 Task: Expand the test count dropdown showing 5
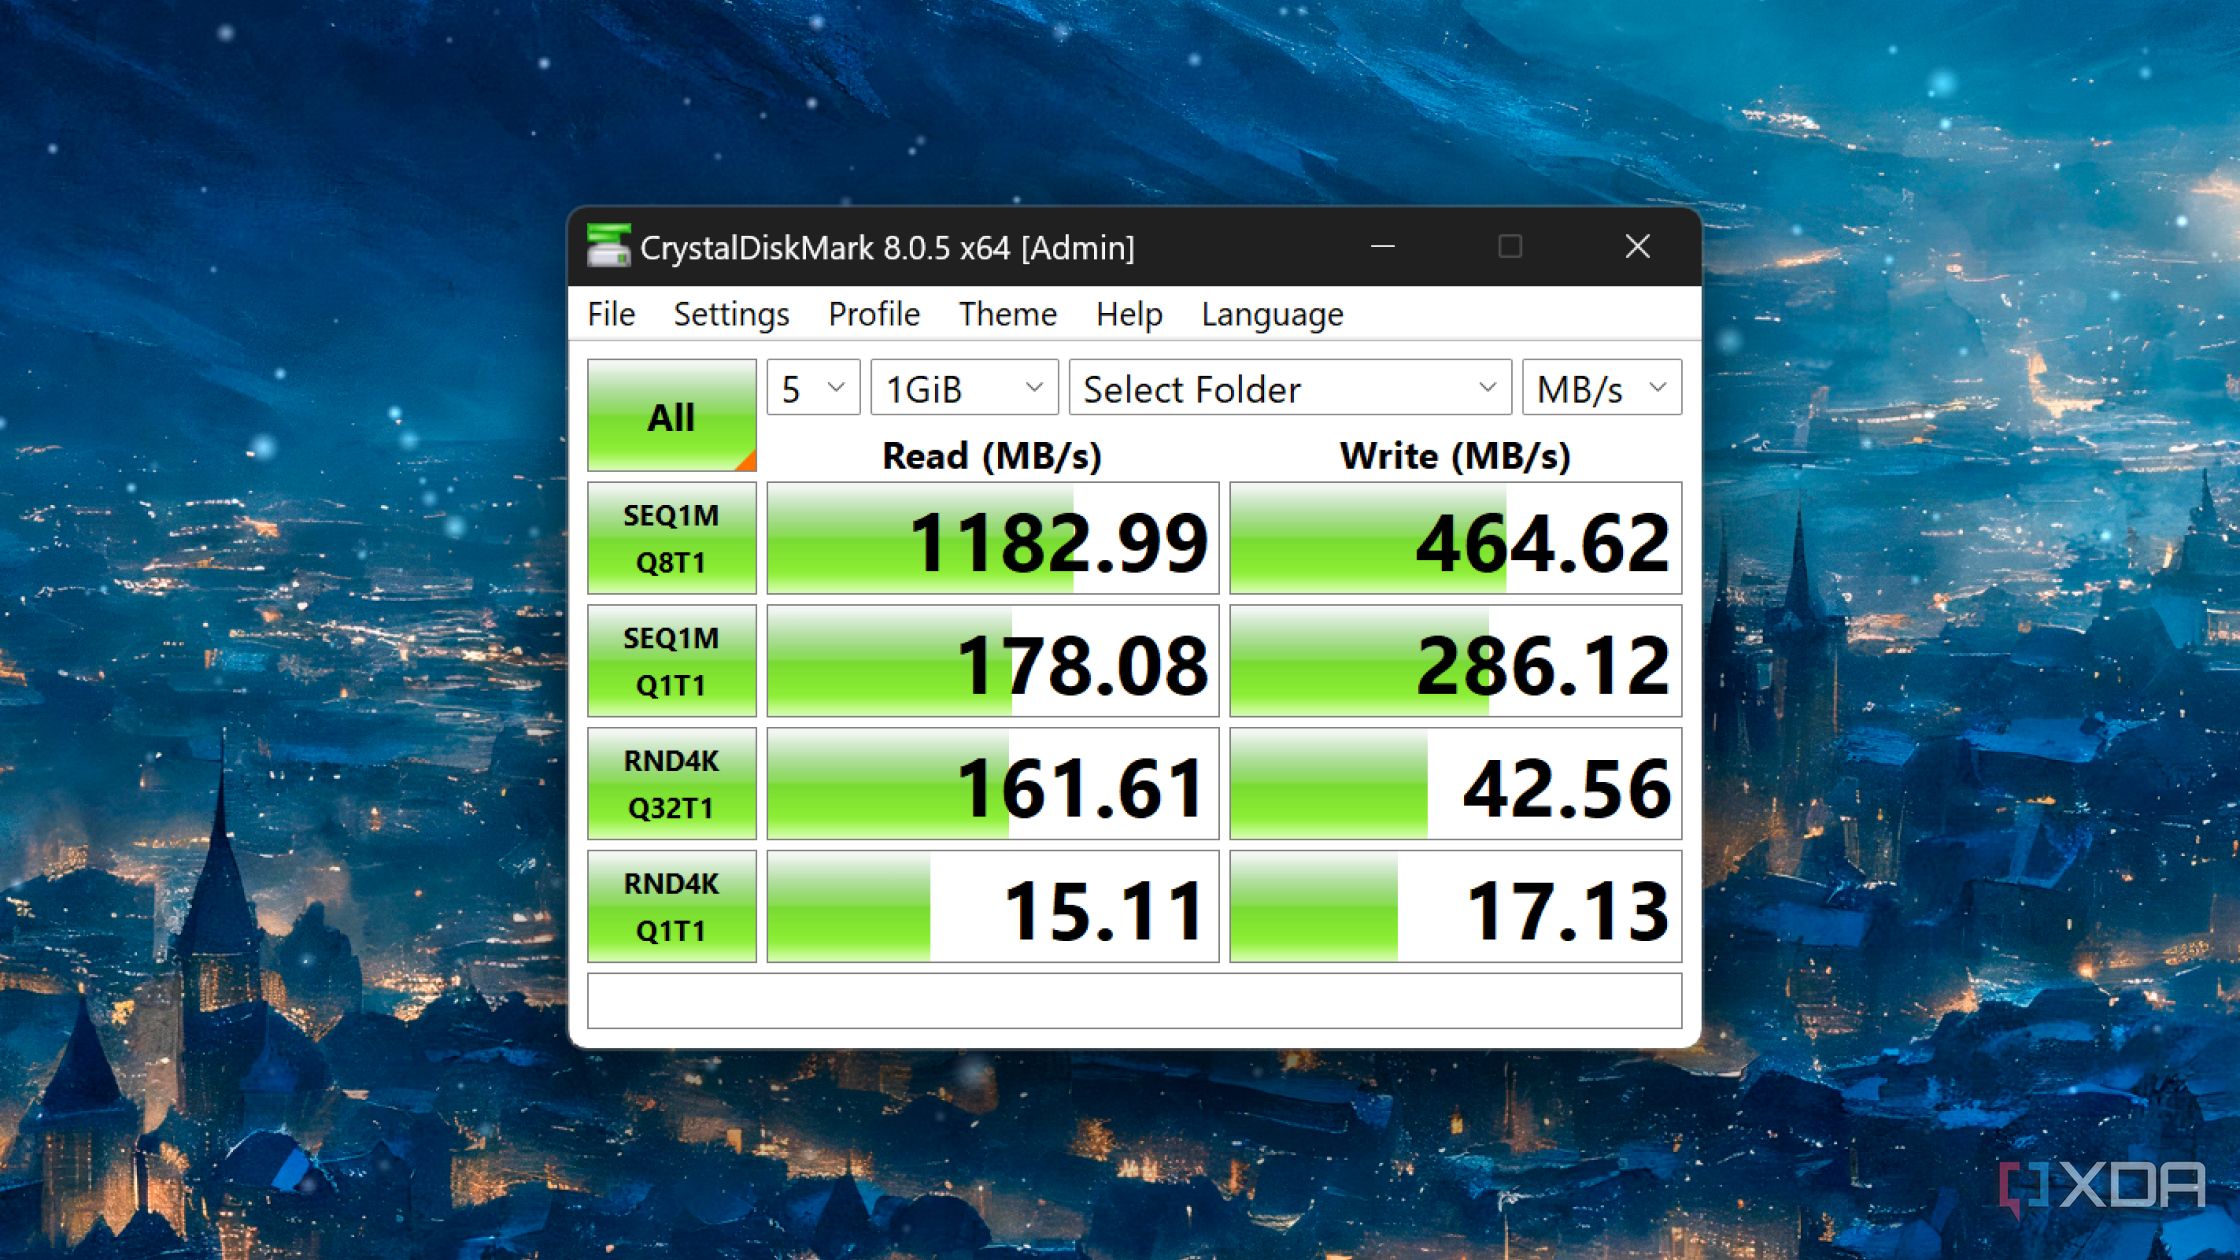tap(813, 387)
